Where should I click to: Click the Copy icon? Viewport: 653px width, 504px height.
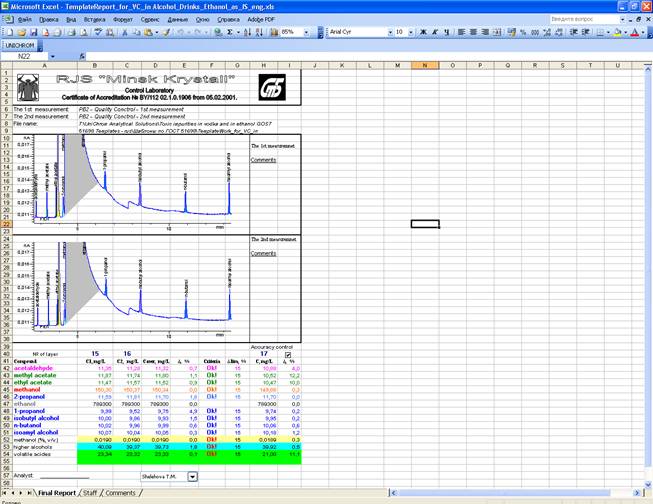tap(136, 32)
